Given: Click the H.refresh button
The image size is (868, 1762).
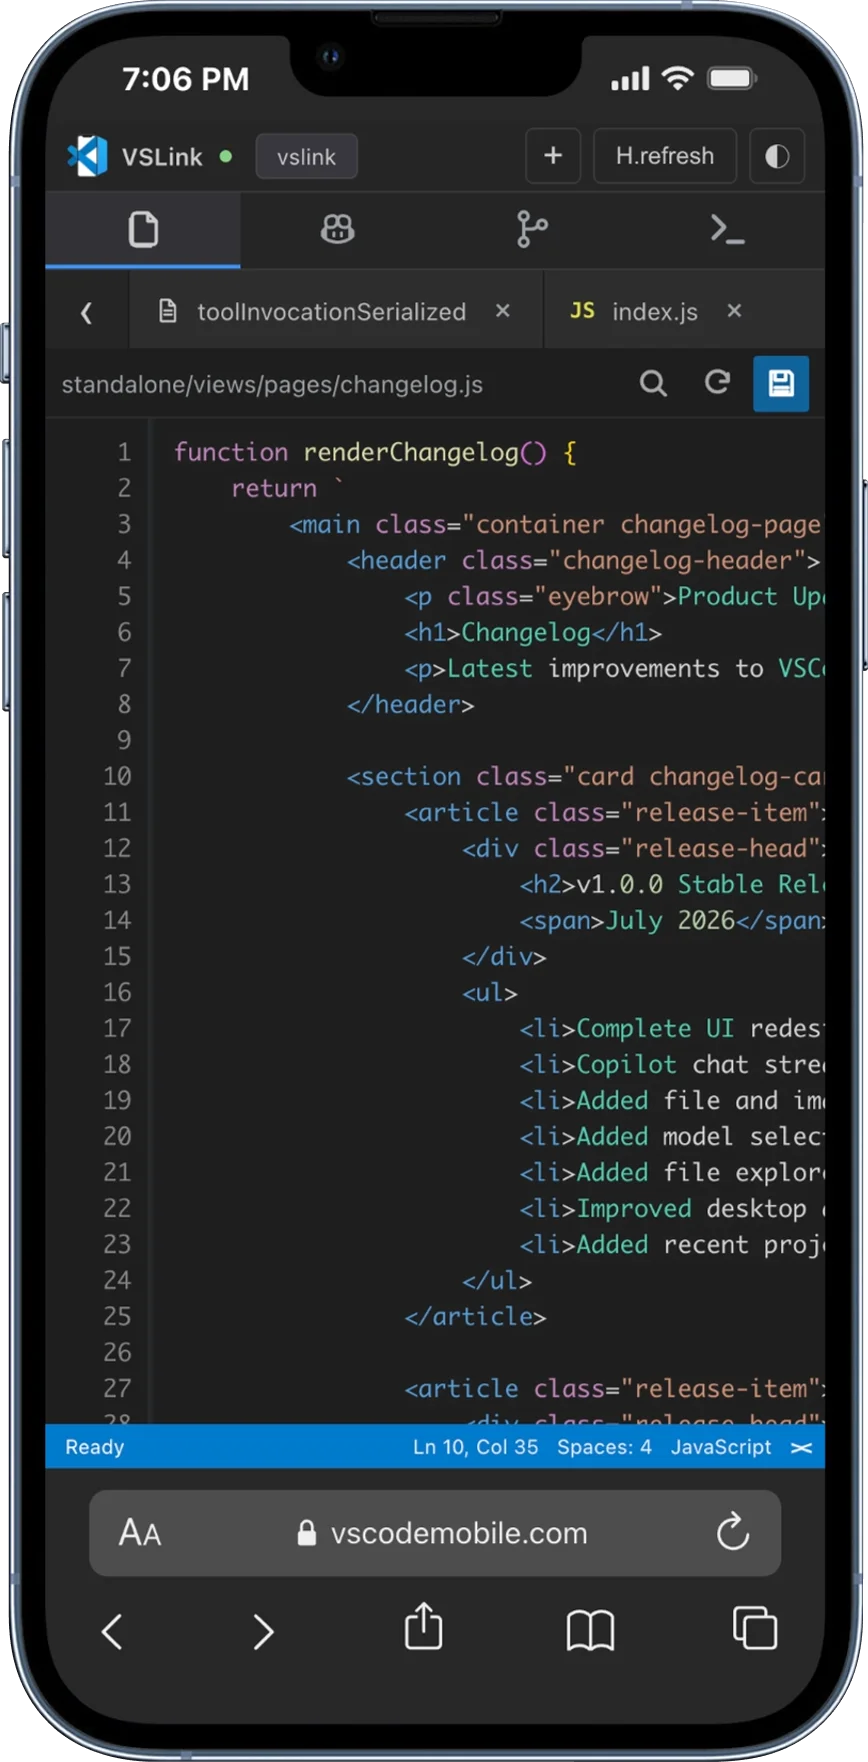Looking at the screenshot, I should [665, 156].
